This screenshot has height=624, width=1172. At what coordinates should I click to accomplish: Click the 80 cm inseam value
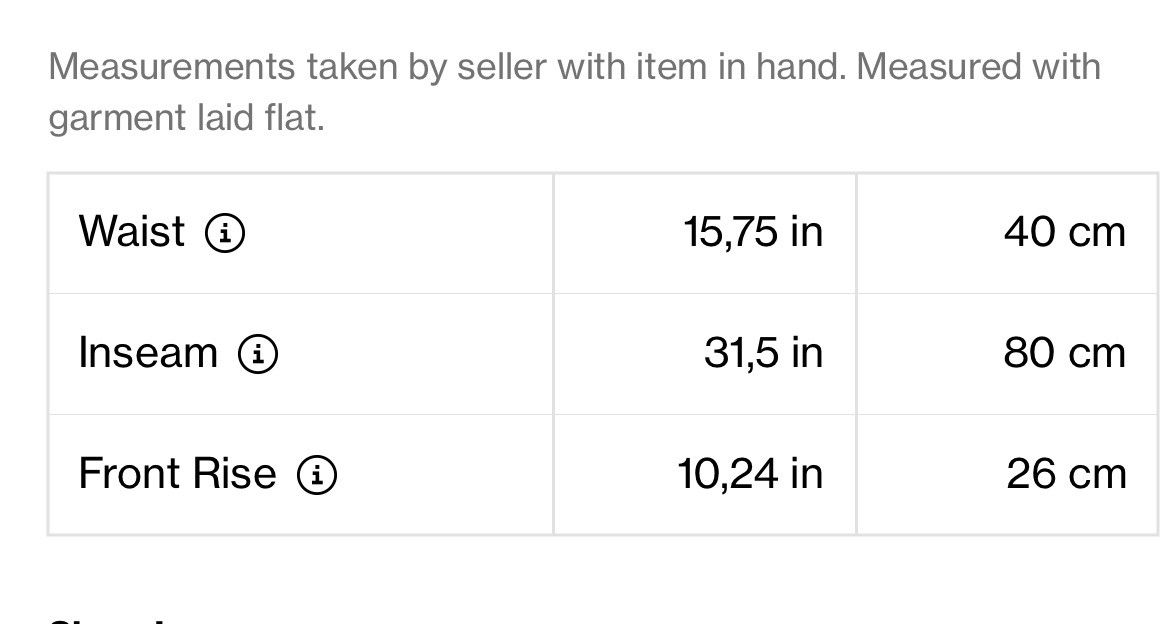pyautogui.click(x=1065, y=353)
